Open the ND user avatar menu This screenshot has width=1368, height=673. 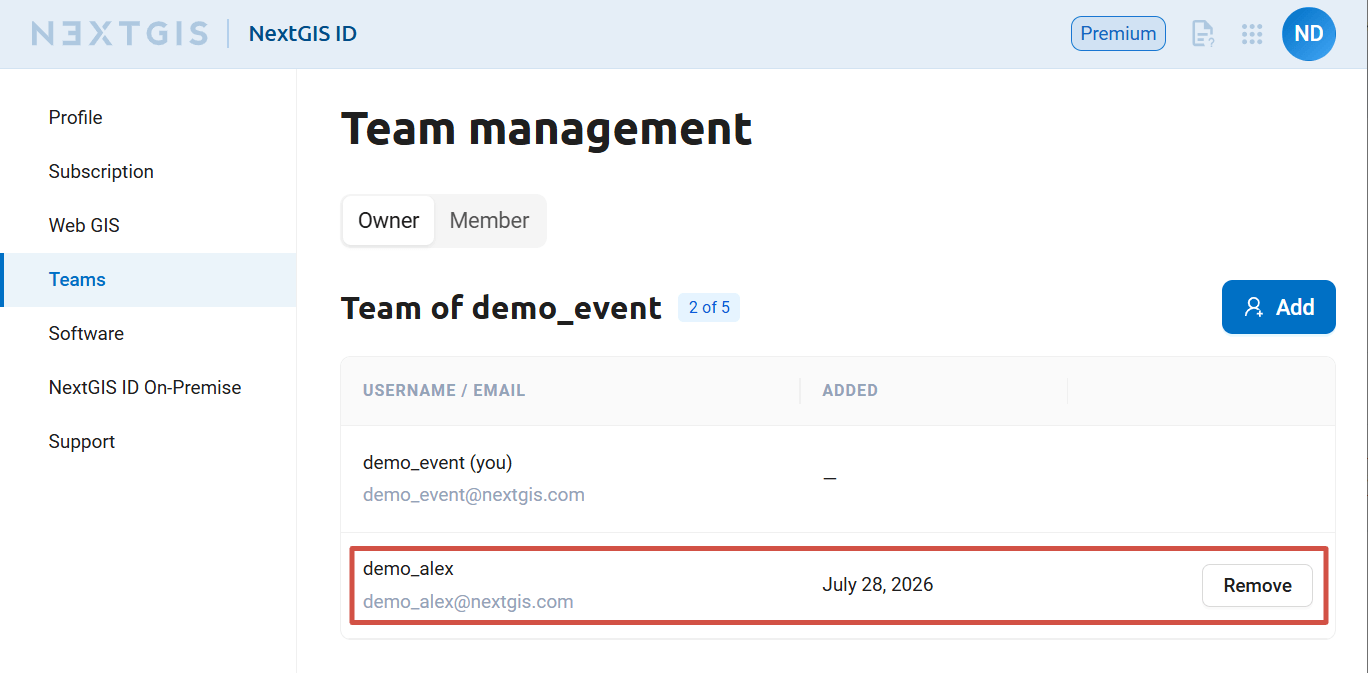click(1309, 34)
